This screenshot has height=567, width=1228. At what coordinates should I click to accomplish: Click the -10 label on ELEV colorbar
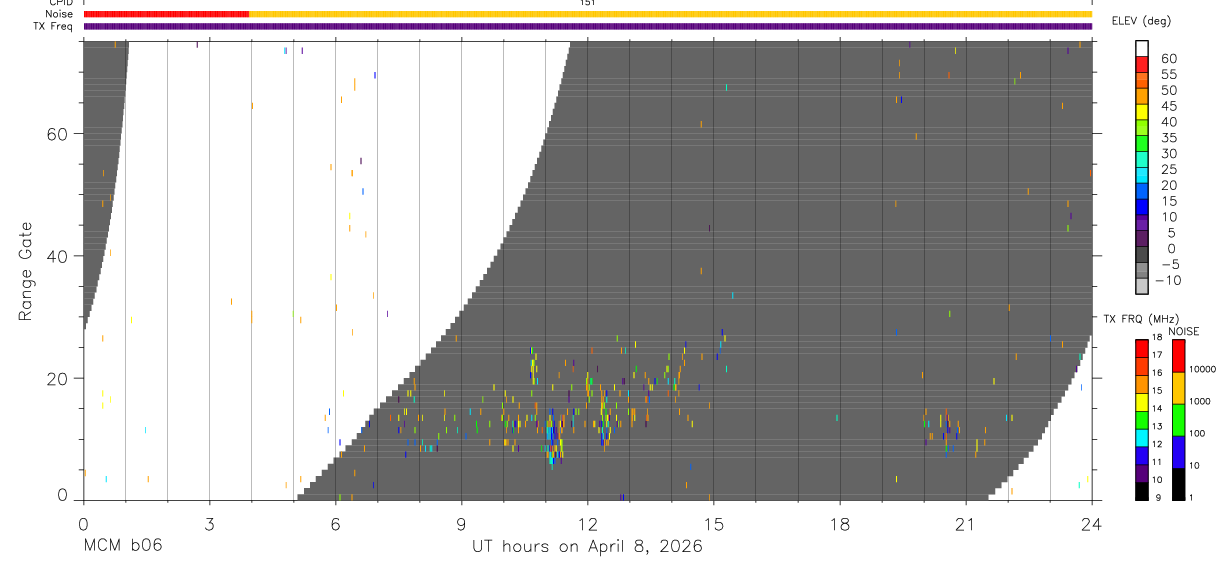click(x=1168, y=280)
